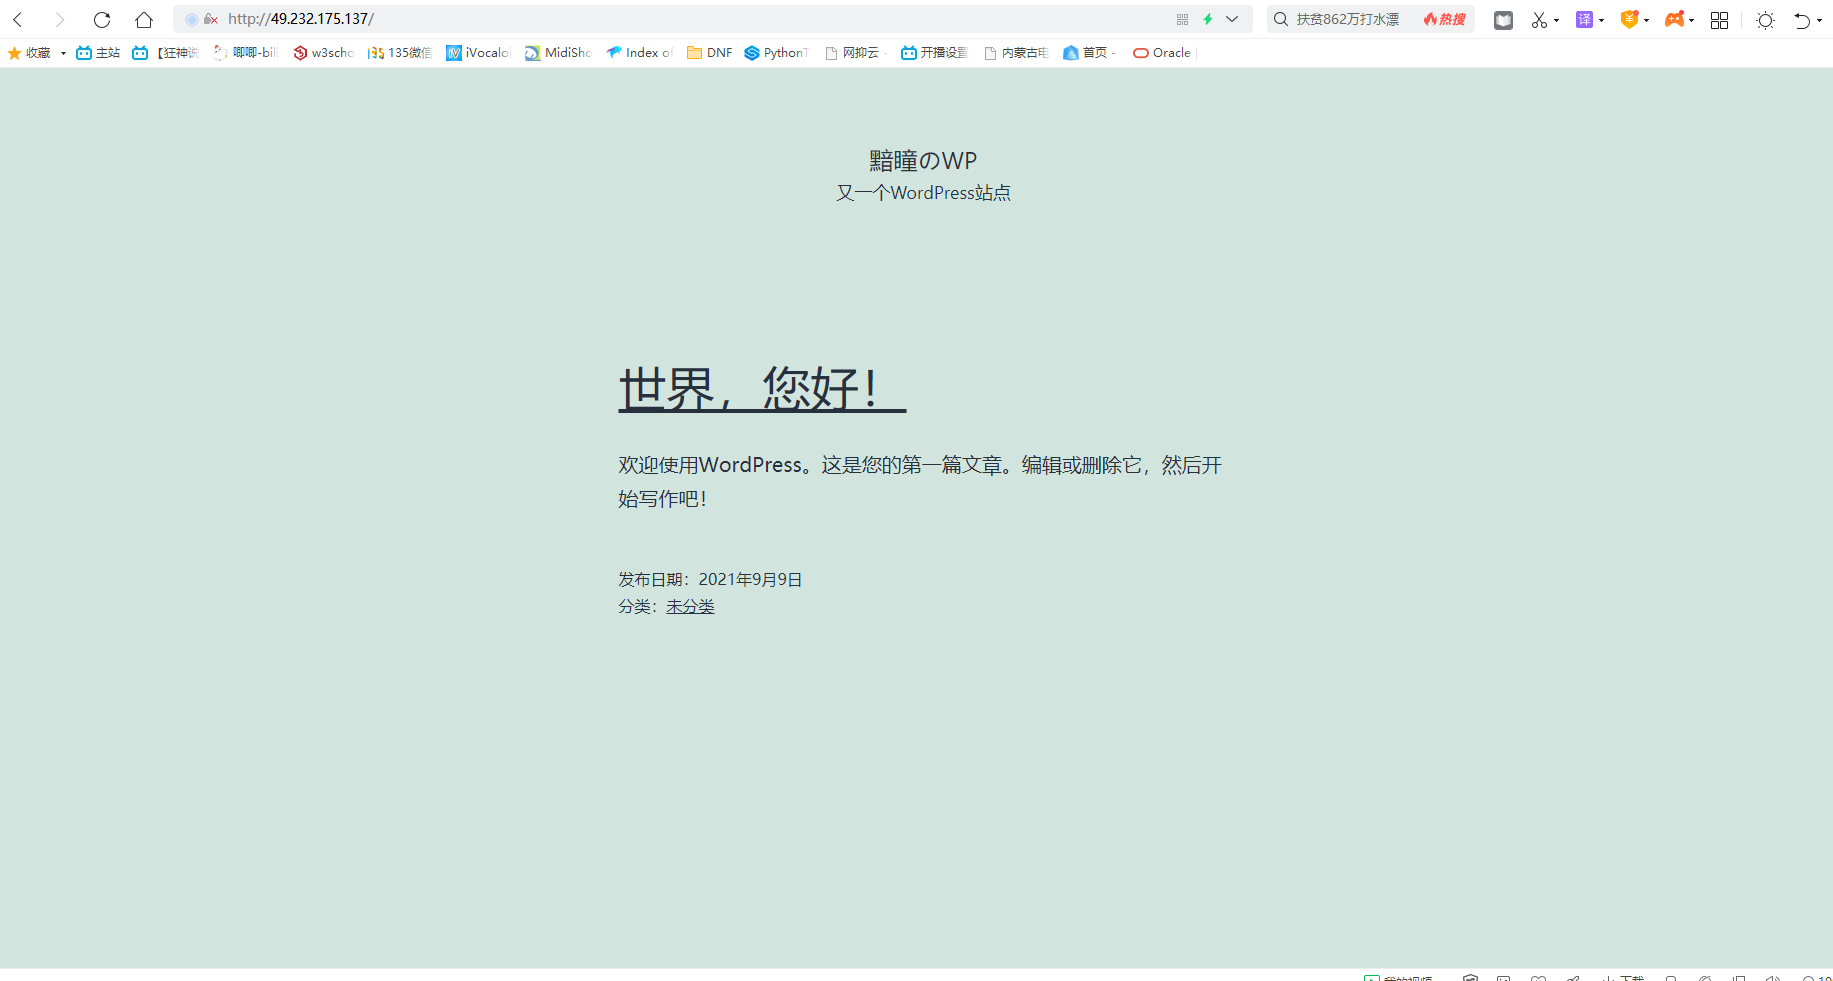Open the 内蒙古电 bookmark
Viewport: 1833px width, 981px height.
[x=1016, y=53]
